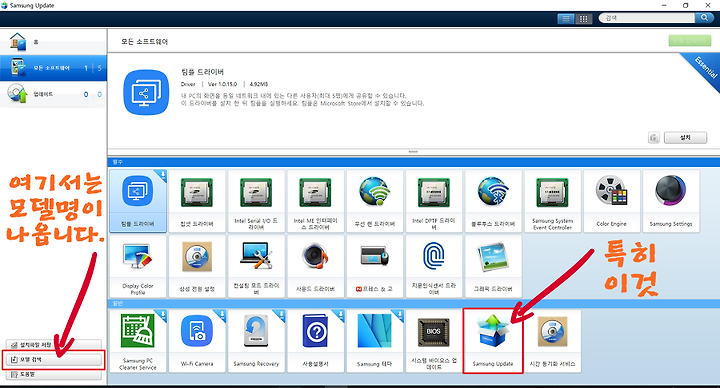Select the Intel DPTF driver tile
This screenshot has height=388, width=720.
click(x=434, y=201)
